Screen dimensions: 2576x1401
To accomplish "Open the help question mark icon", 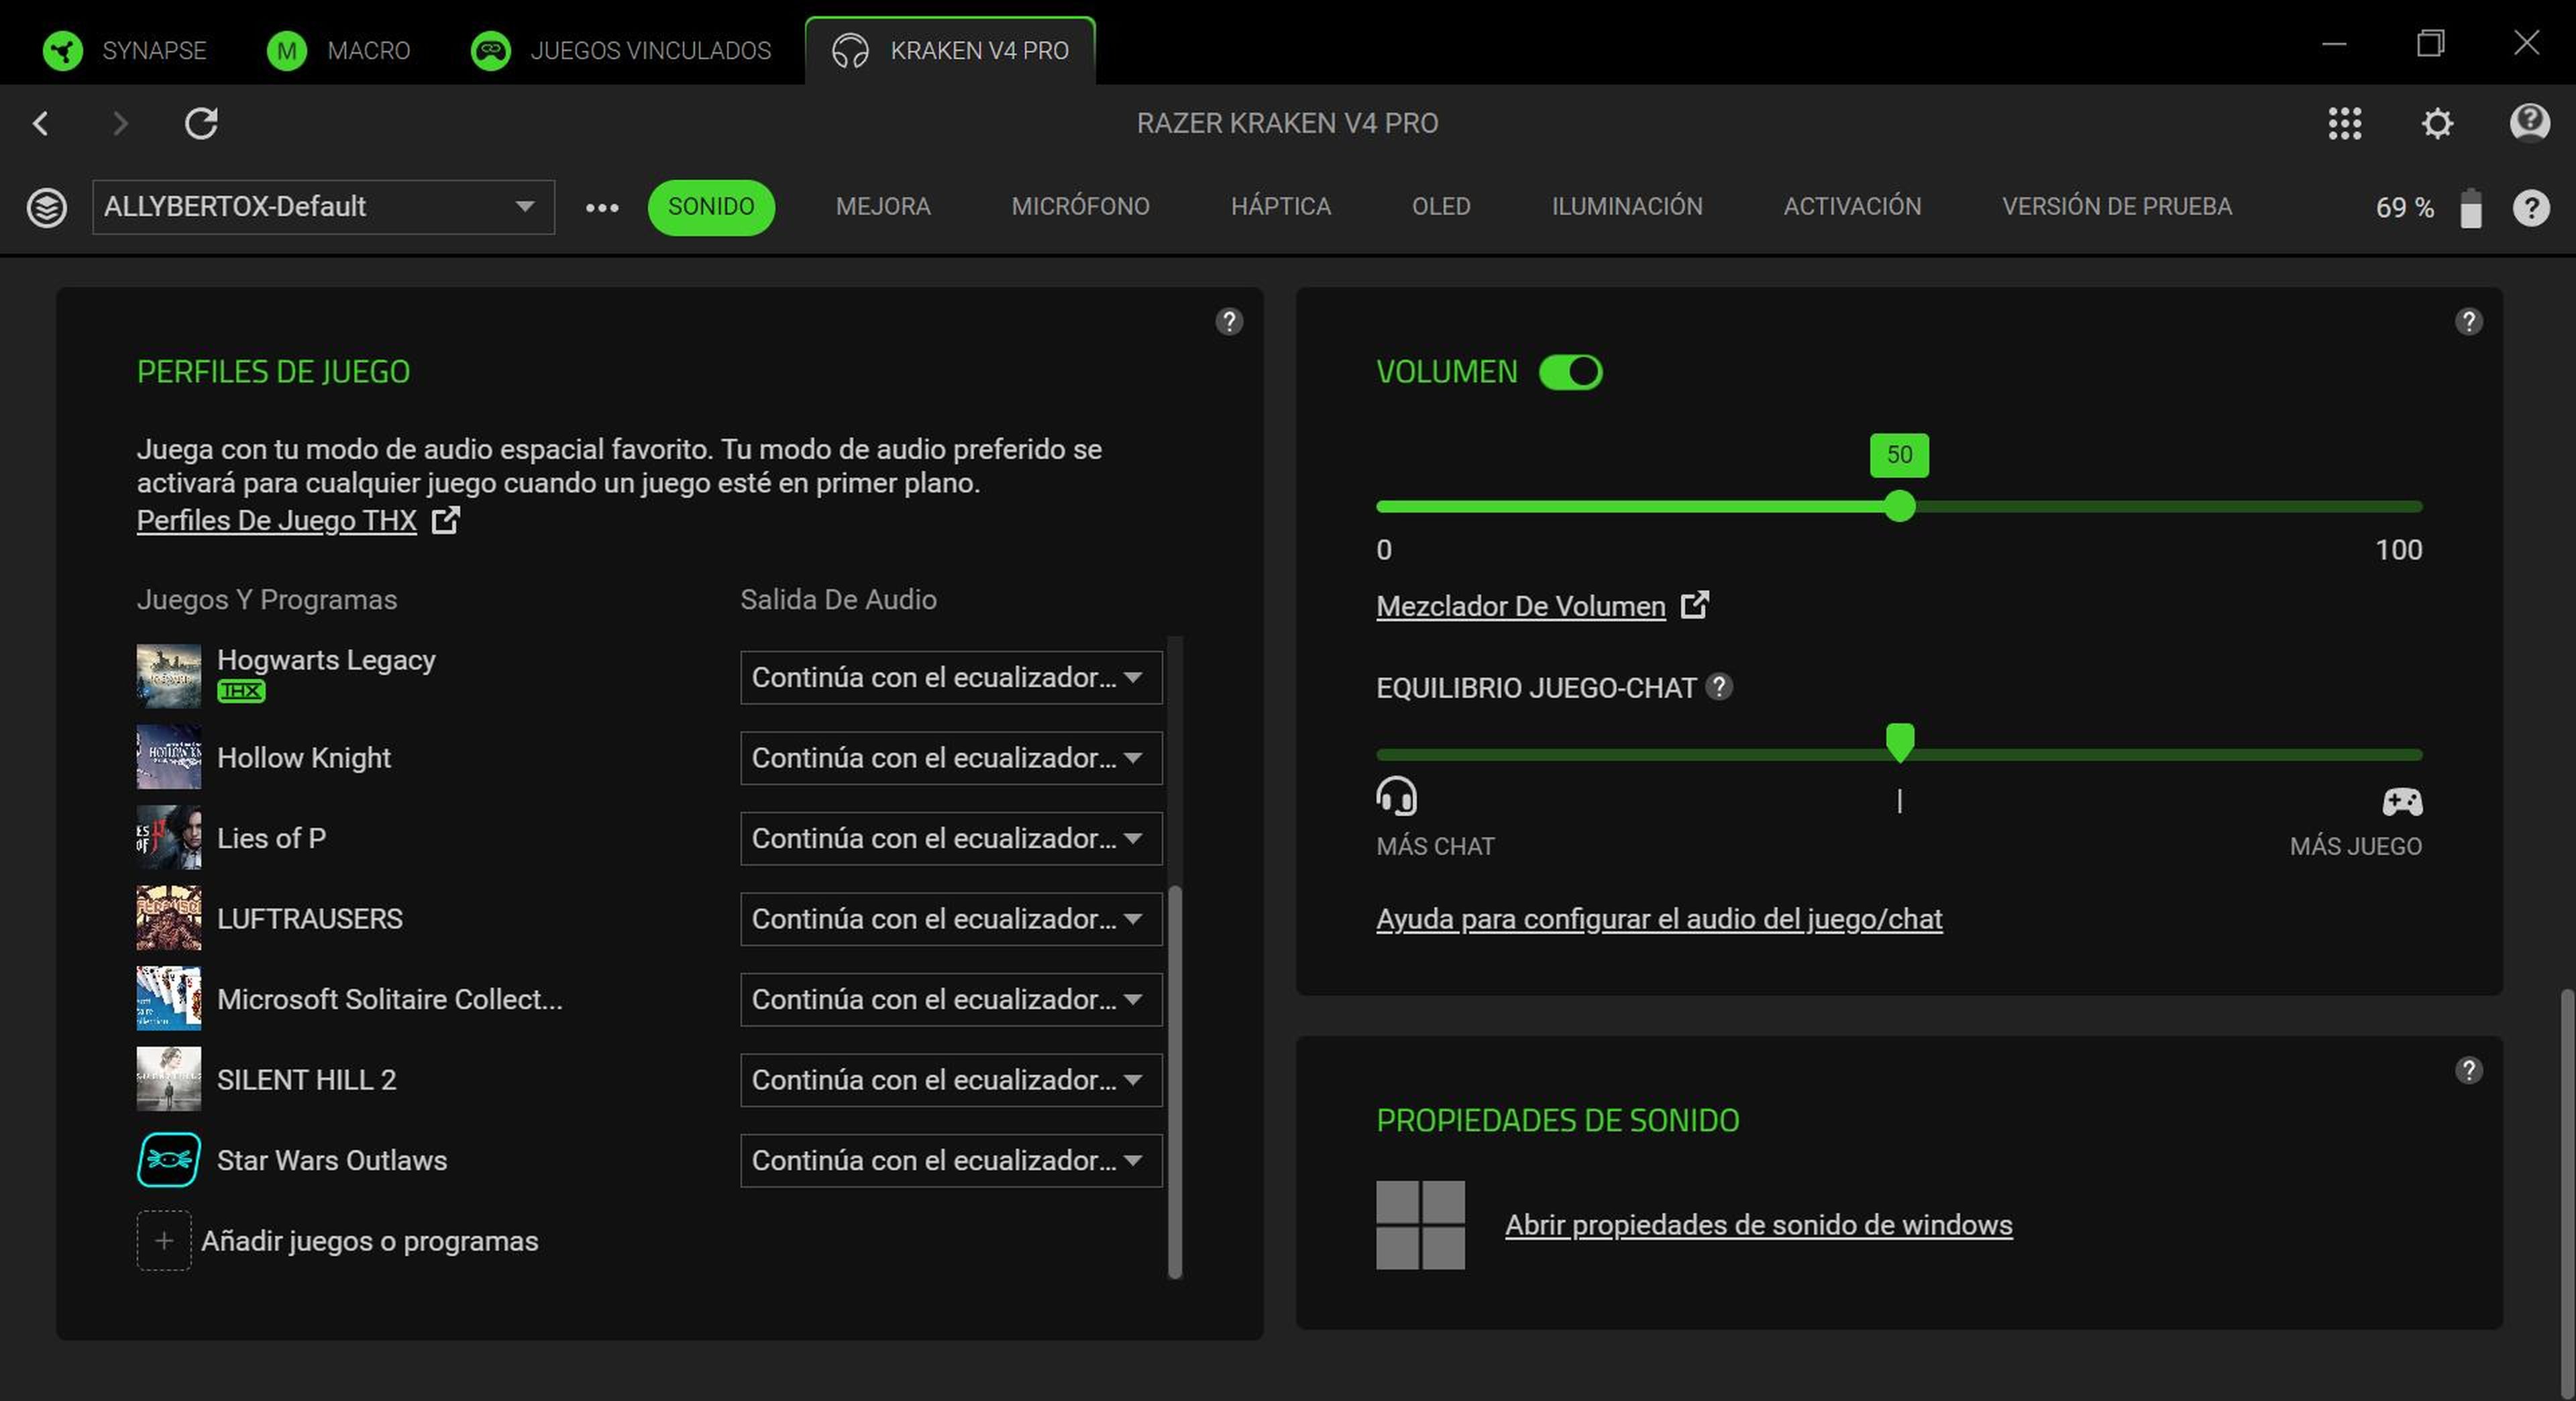I will (x=2531, y=207).
